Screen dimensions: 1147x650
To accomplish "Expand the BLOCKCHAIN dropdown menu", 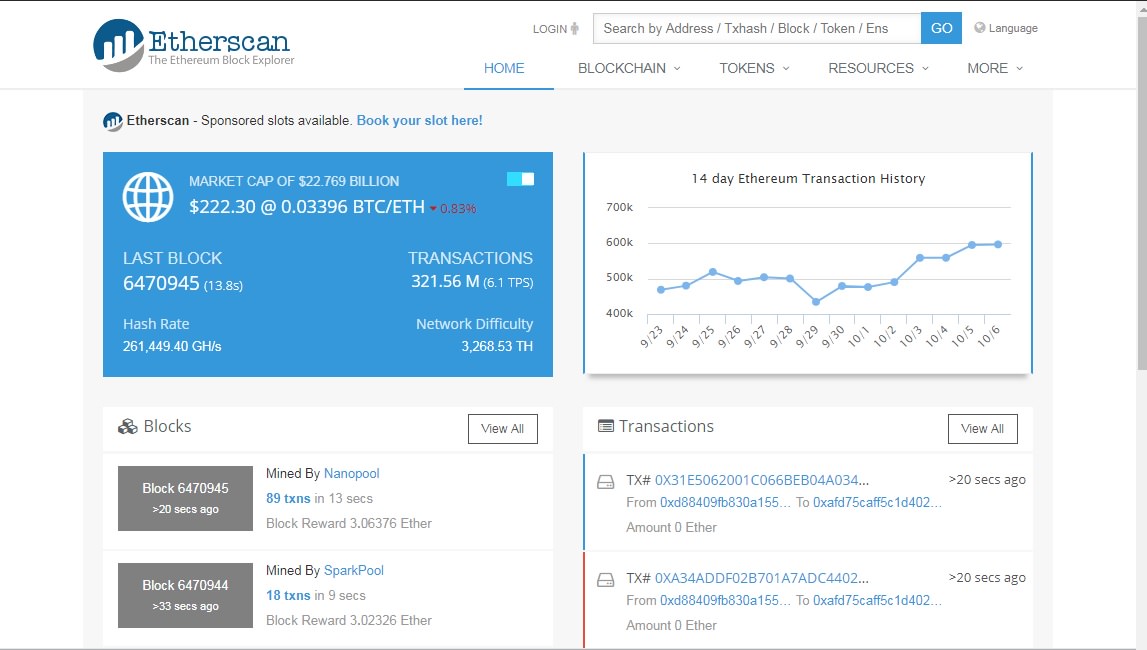I will 629,68.
